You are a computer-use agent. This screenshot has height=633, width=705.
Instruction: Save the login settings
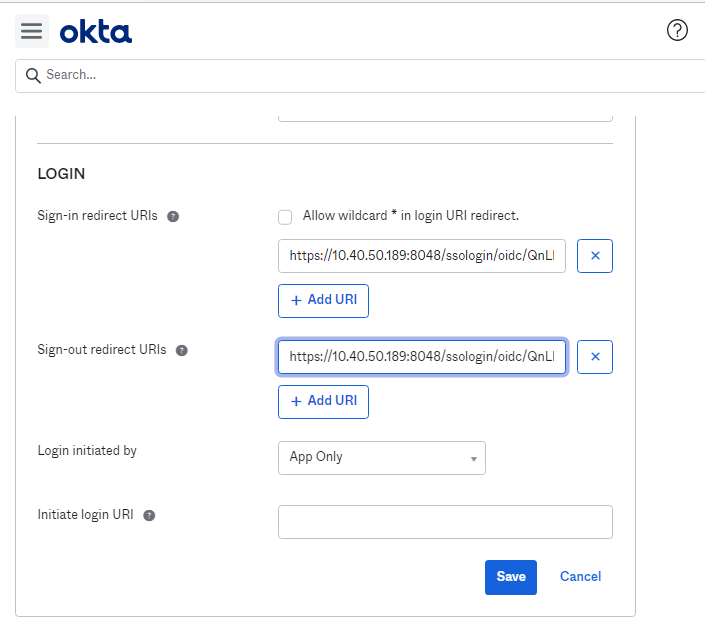pyautogui.click(x=511, y=577)
